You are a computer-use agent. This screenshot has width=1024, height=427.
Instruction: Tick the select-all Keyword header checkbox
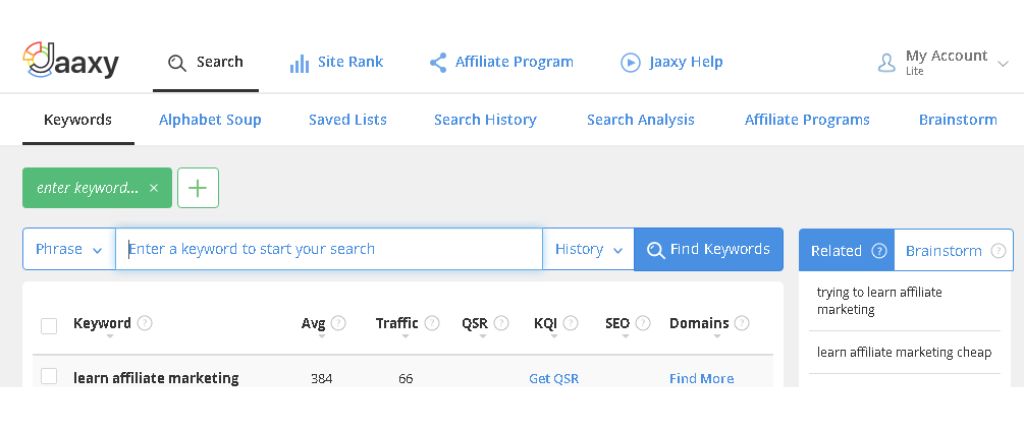[49, 326]
